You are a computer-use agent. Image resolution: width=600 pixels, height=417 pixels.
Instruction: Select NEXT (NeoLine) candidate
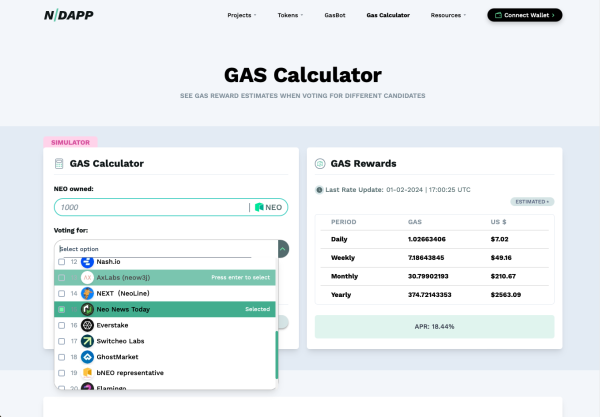(165, 293)
